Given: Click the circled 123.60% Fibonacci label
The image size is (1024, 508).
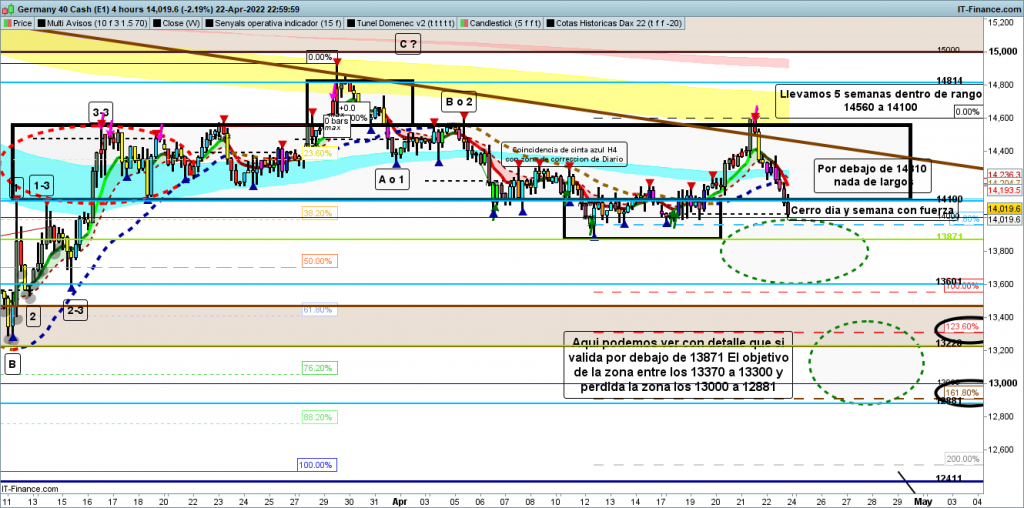Looking at the screenshot, I should (961, 328).
